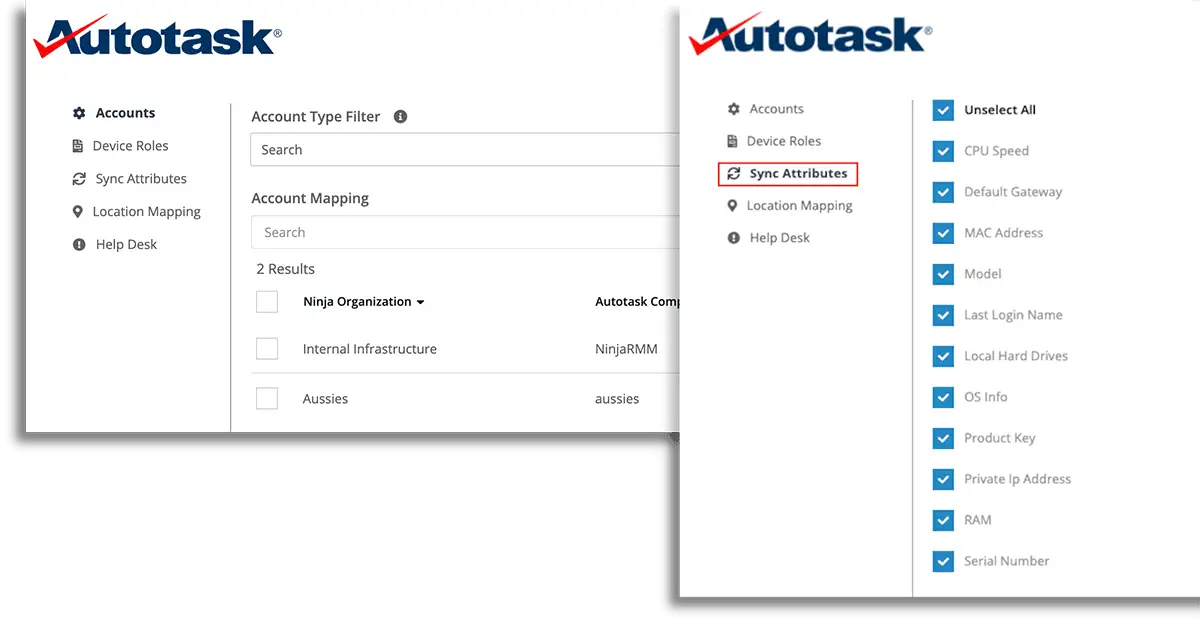
Task: Check the Internal Infrastructure row checkbox
Action: [x=267, y=349]
